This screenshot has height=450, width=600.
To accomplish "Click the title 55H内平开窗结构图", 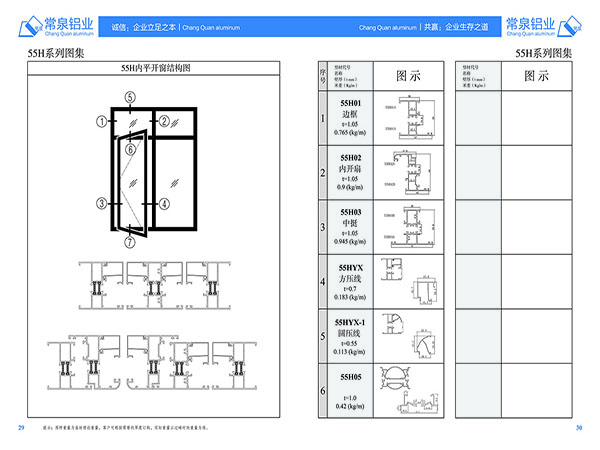I will [156, 68].
